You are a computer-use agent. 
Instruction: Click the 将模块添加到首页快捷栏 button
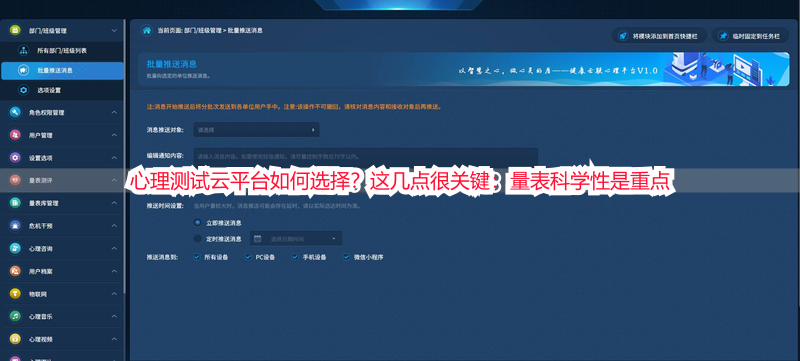tap(659, 36)
